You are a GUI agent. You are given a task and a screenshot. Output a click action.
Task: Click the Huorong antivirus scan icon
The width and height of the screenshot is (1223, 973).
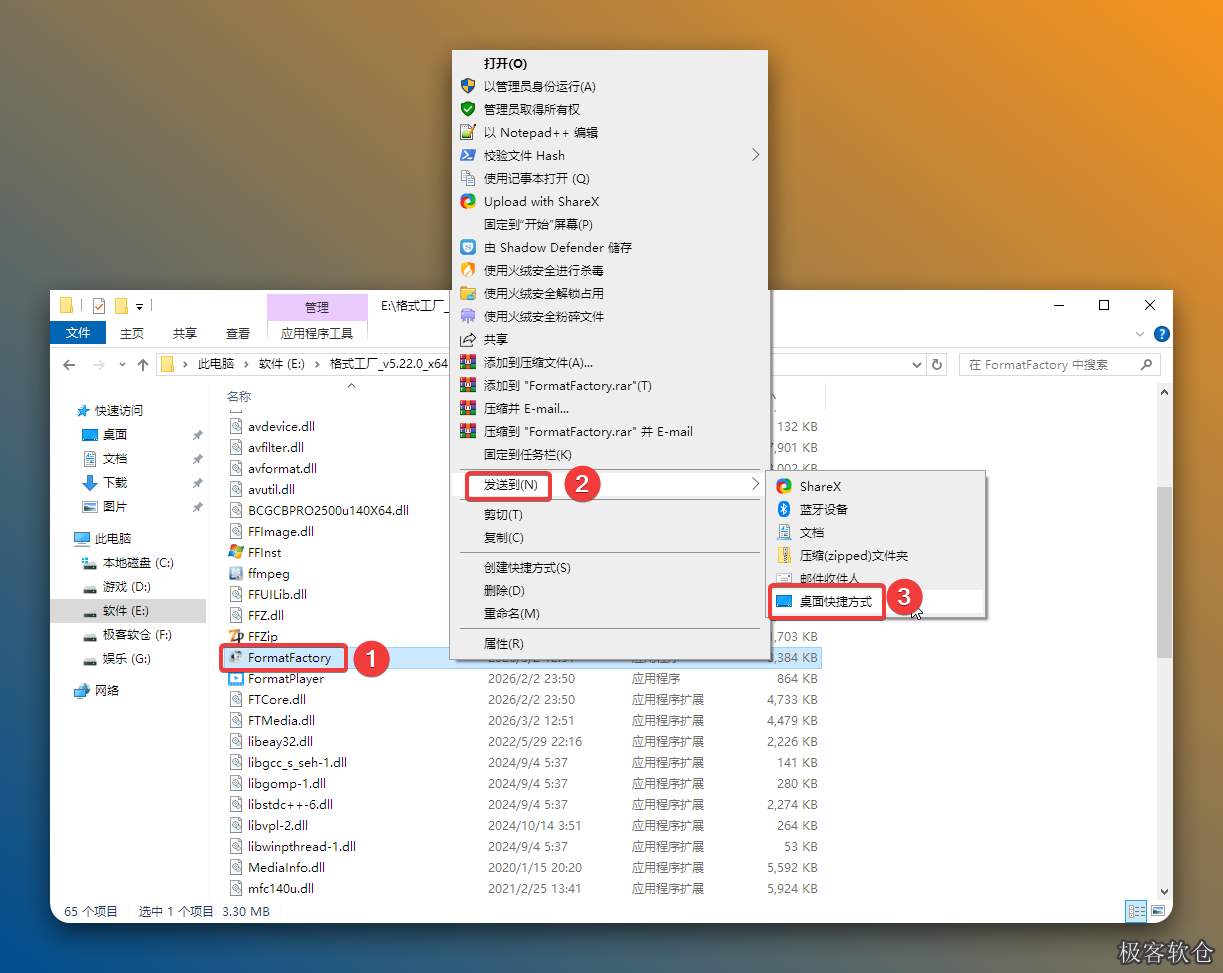click(467, 270)
